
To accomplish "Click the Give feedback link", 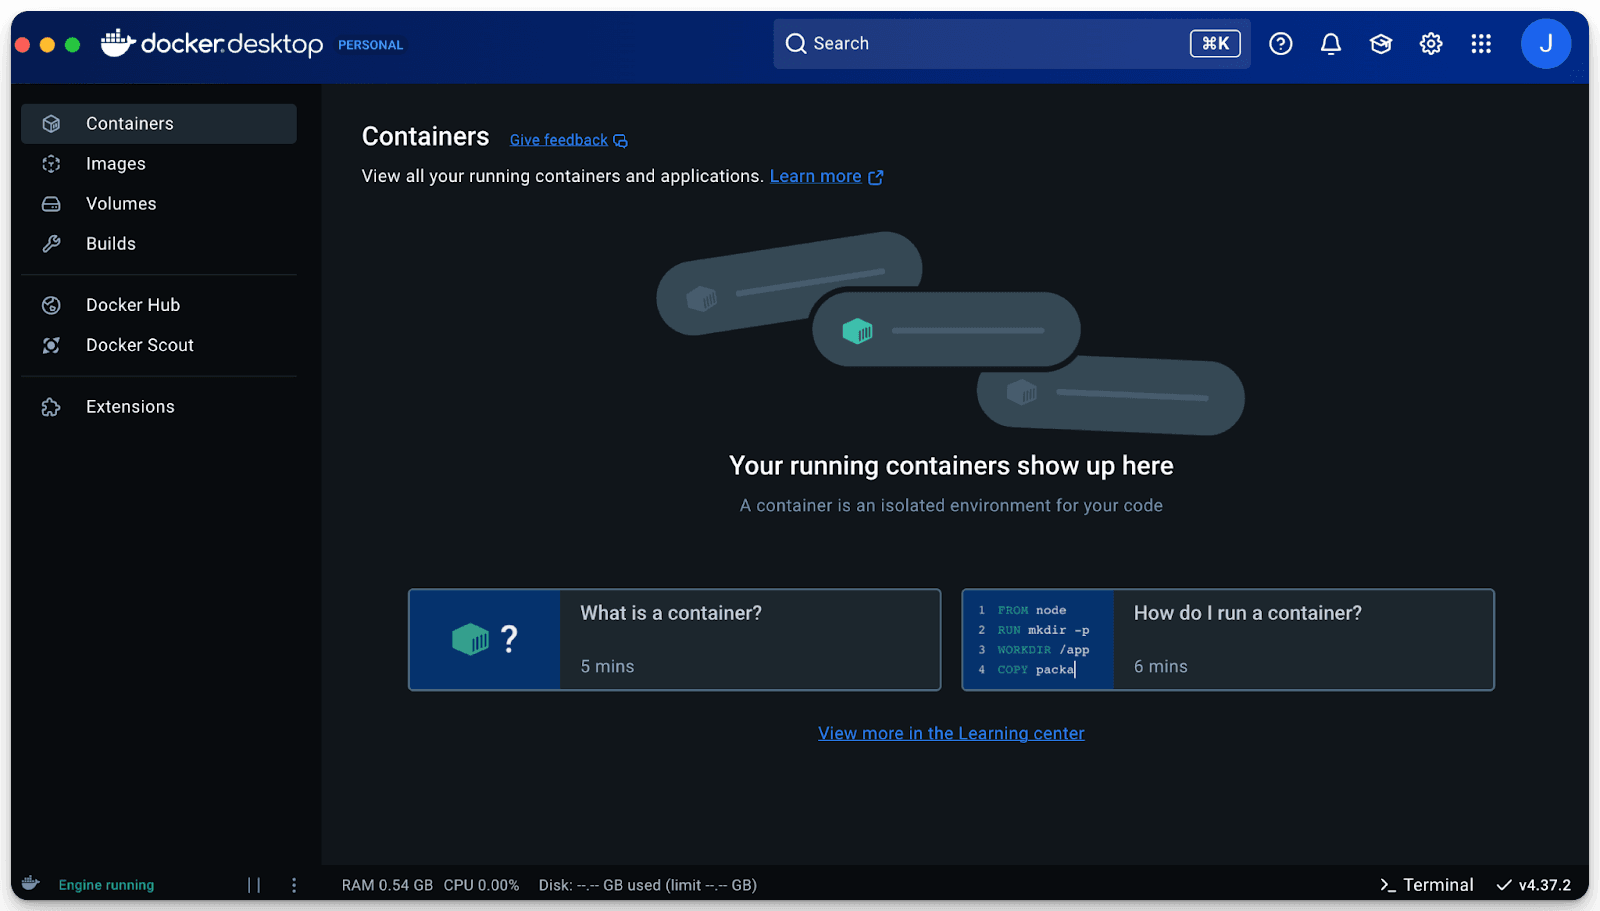I will (x=558, y=139).
